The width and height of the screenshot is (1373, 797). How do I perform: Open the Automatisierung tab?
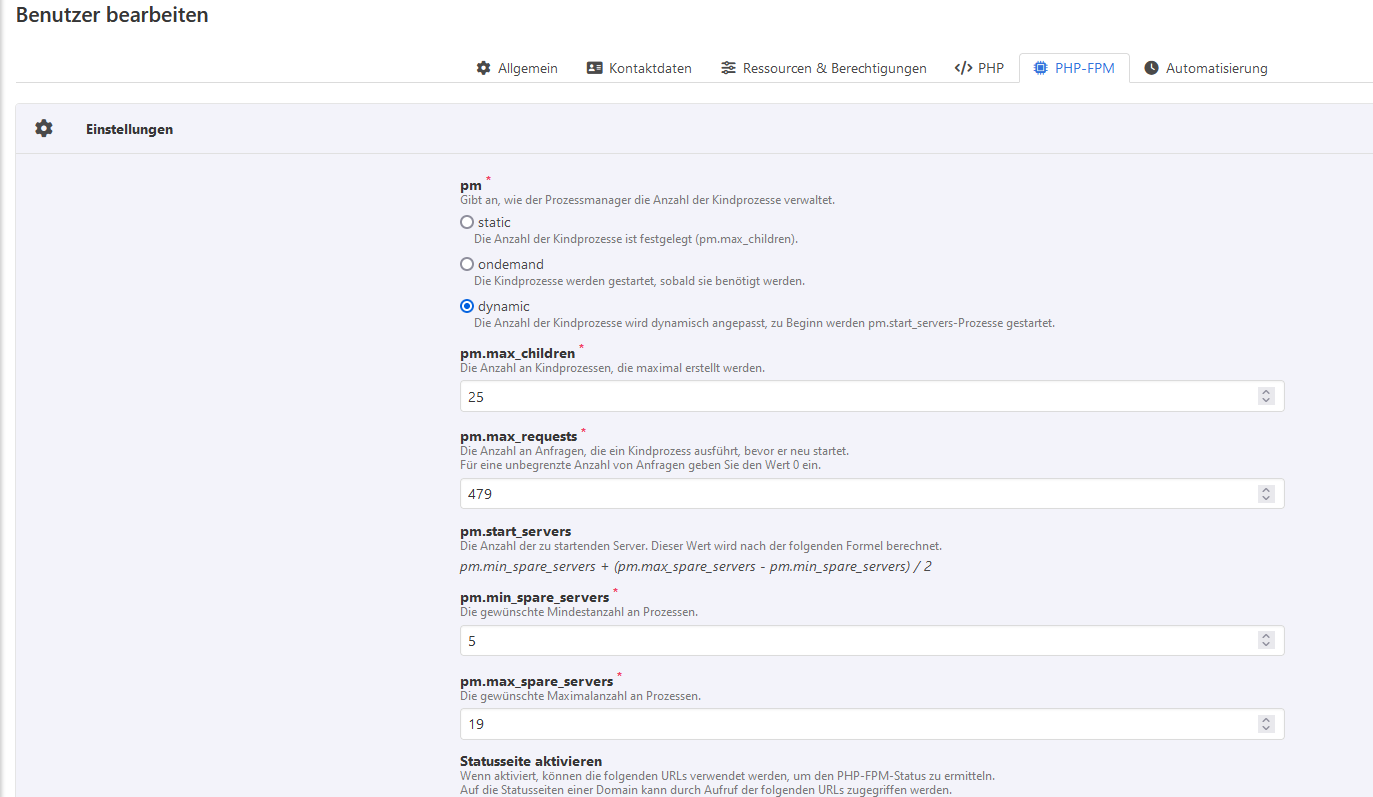[x=1216, y=68]
